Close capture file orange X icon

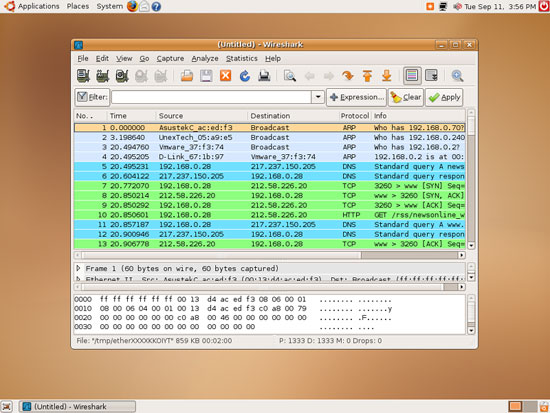[x=226, y=76]
